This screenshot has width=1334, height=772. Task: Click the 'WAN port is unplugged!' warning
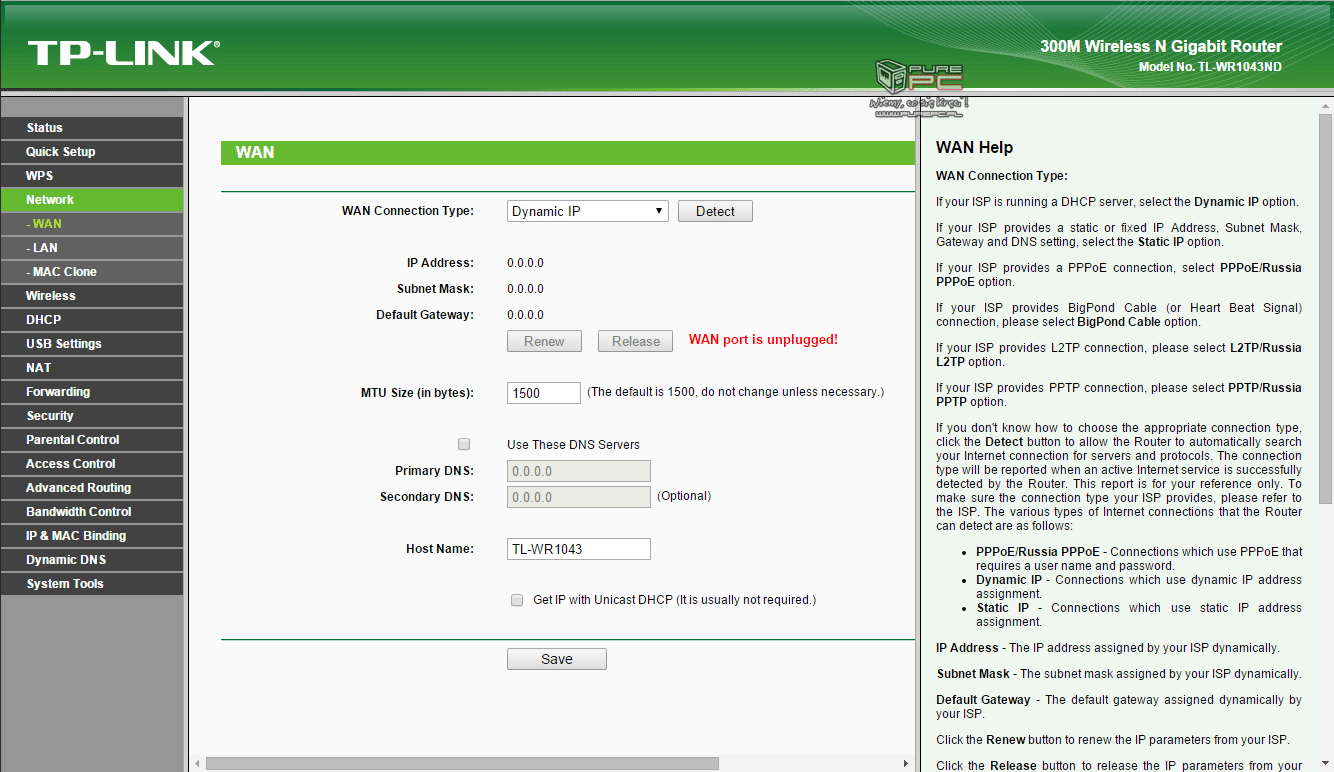click(763, 340)
